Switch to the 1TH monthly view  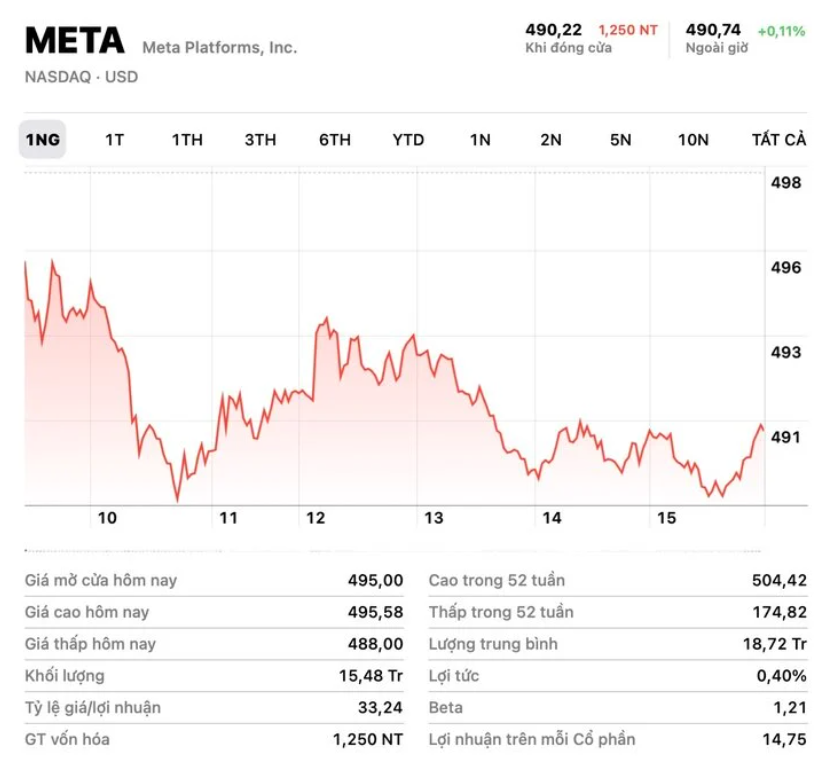pos(186,140)
